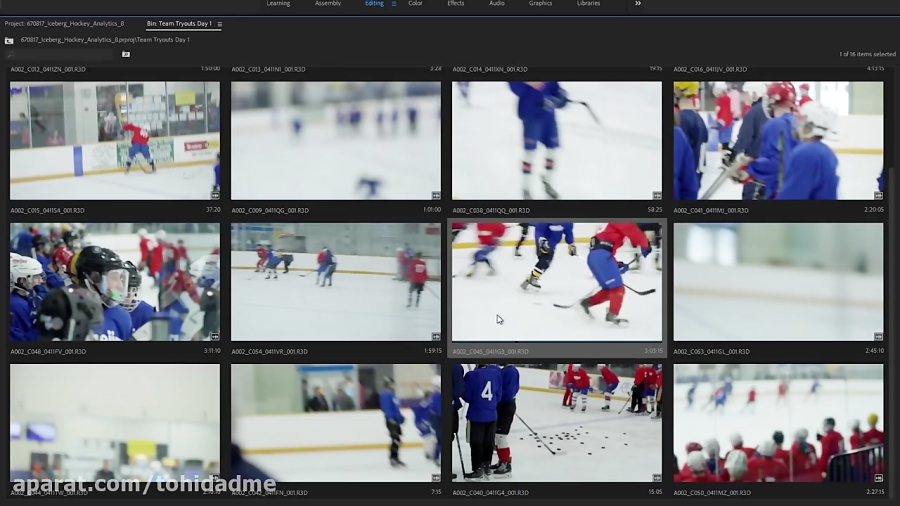Select thumbnail of clip A002_C038_0411QQ_001.R3D

coord(557,140)
